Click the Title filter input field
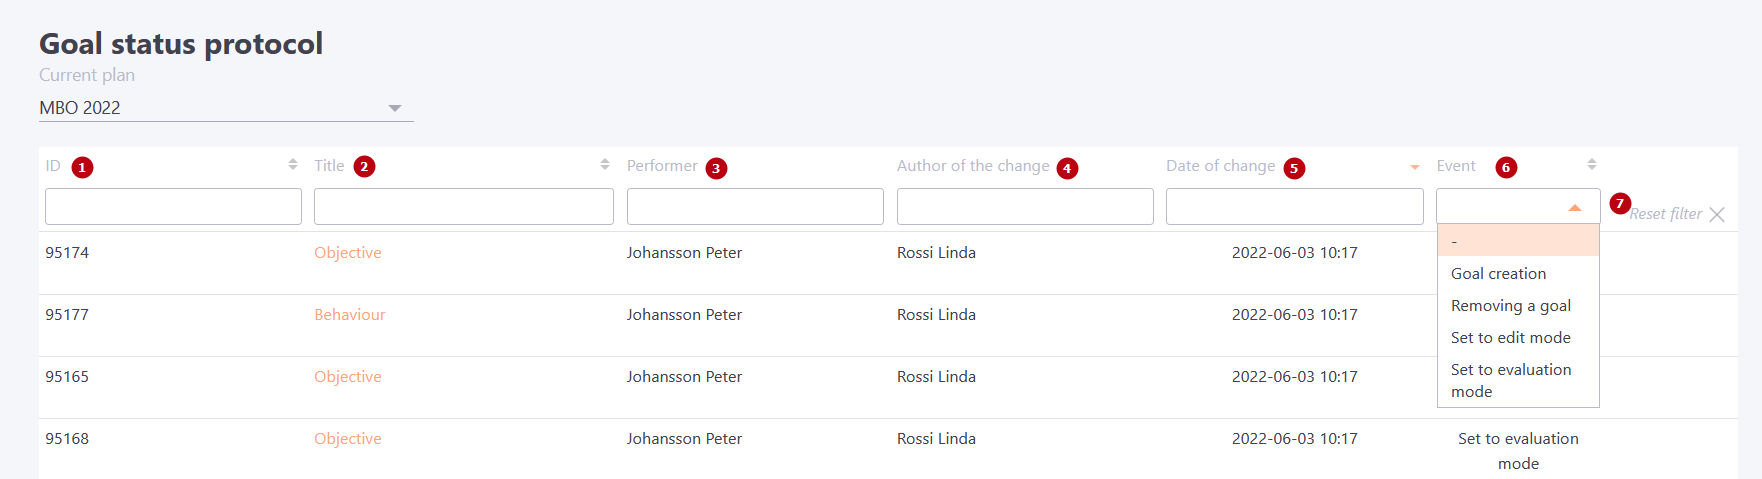Screen dimensions: 1762x479 pyautogui.click(x=464, y=207)
